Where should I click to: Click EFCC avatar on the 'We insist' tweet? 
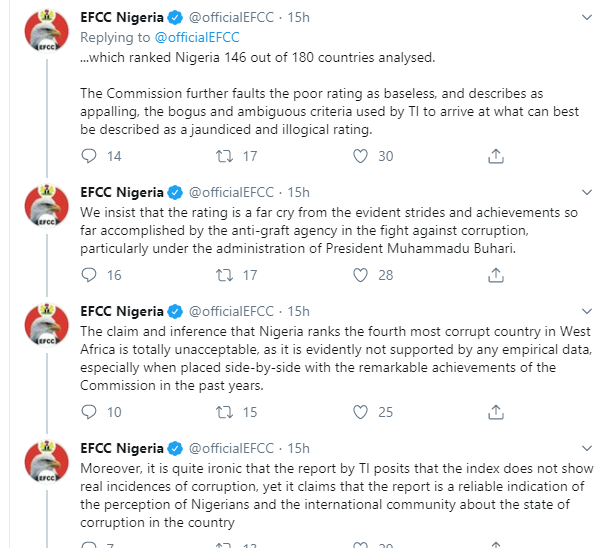[47, 206]
